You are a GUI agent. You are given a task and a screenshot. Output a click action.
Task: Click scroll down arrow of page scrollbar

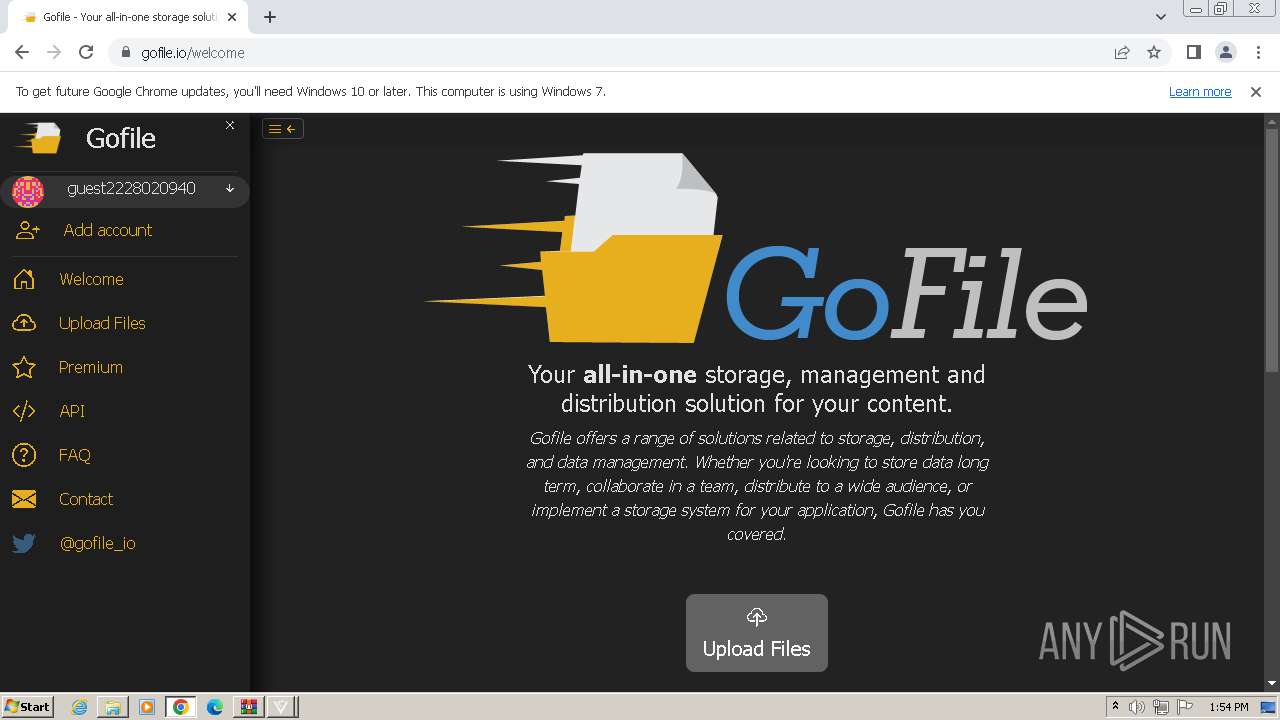point(1272,683)
